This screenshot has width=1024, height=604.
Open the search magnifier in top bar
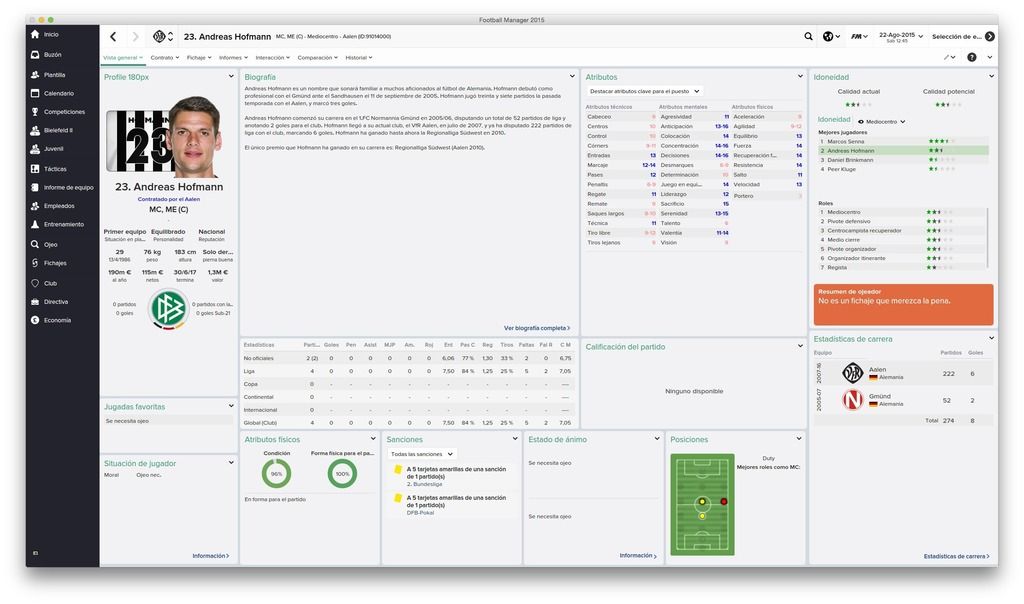tap(808, 37)
